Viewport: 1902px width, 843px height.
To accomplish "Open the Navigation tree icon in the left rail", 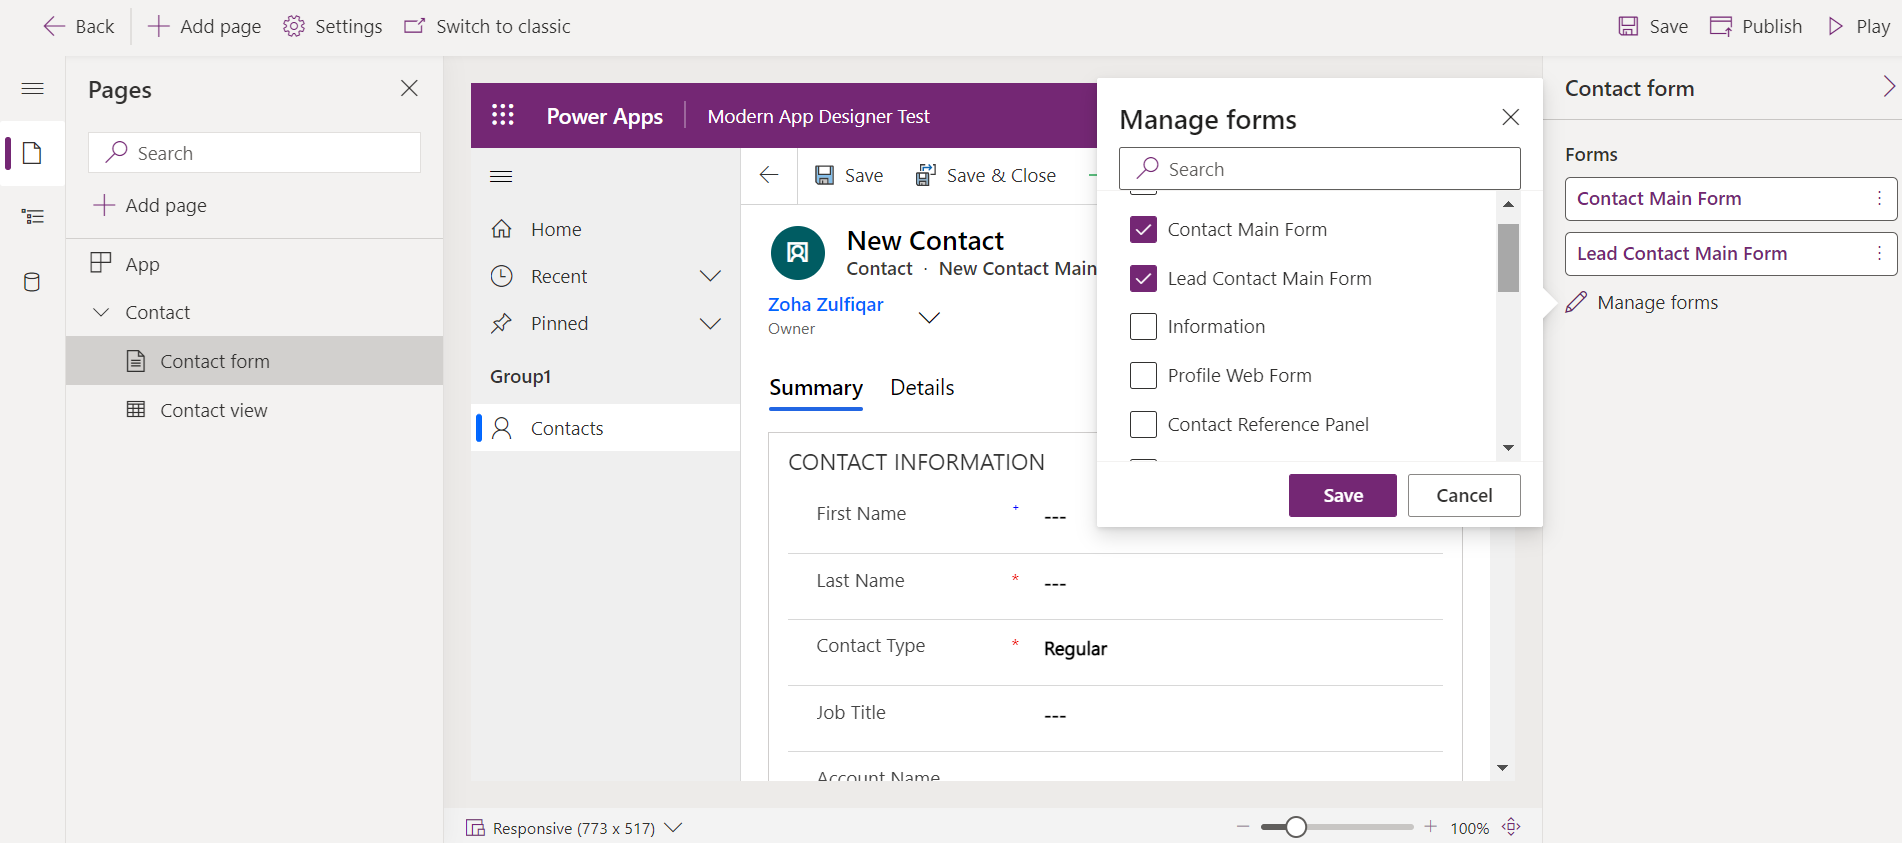I will tap(32, 217).
